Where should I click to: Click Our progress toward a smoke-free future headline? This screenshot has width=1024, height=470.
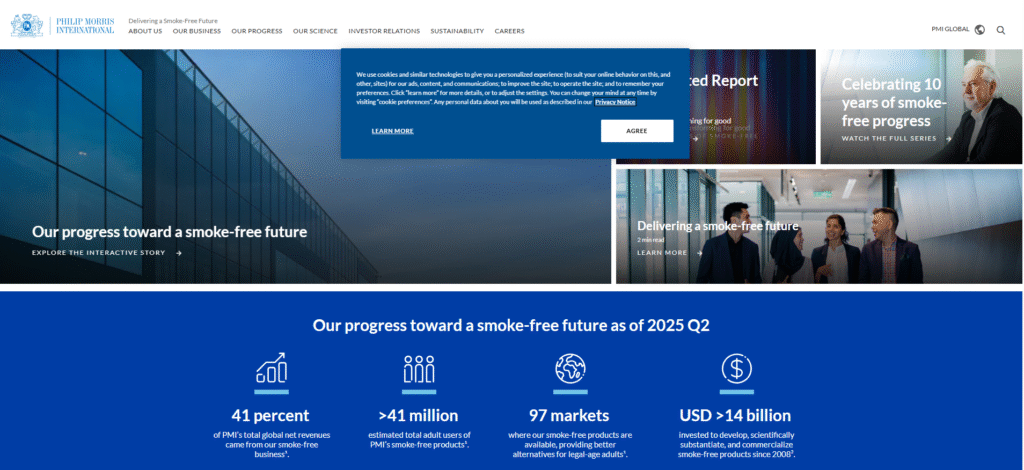[169, 232]
